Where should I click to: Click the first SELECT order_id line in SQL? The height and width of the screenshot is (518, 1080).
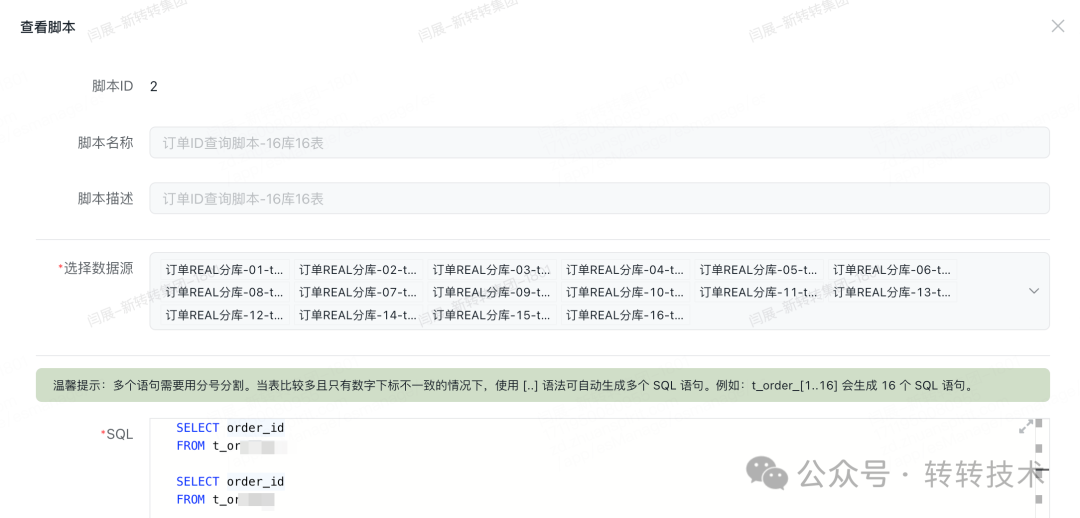[230, 428]
